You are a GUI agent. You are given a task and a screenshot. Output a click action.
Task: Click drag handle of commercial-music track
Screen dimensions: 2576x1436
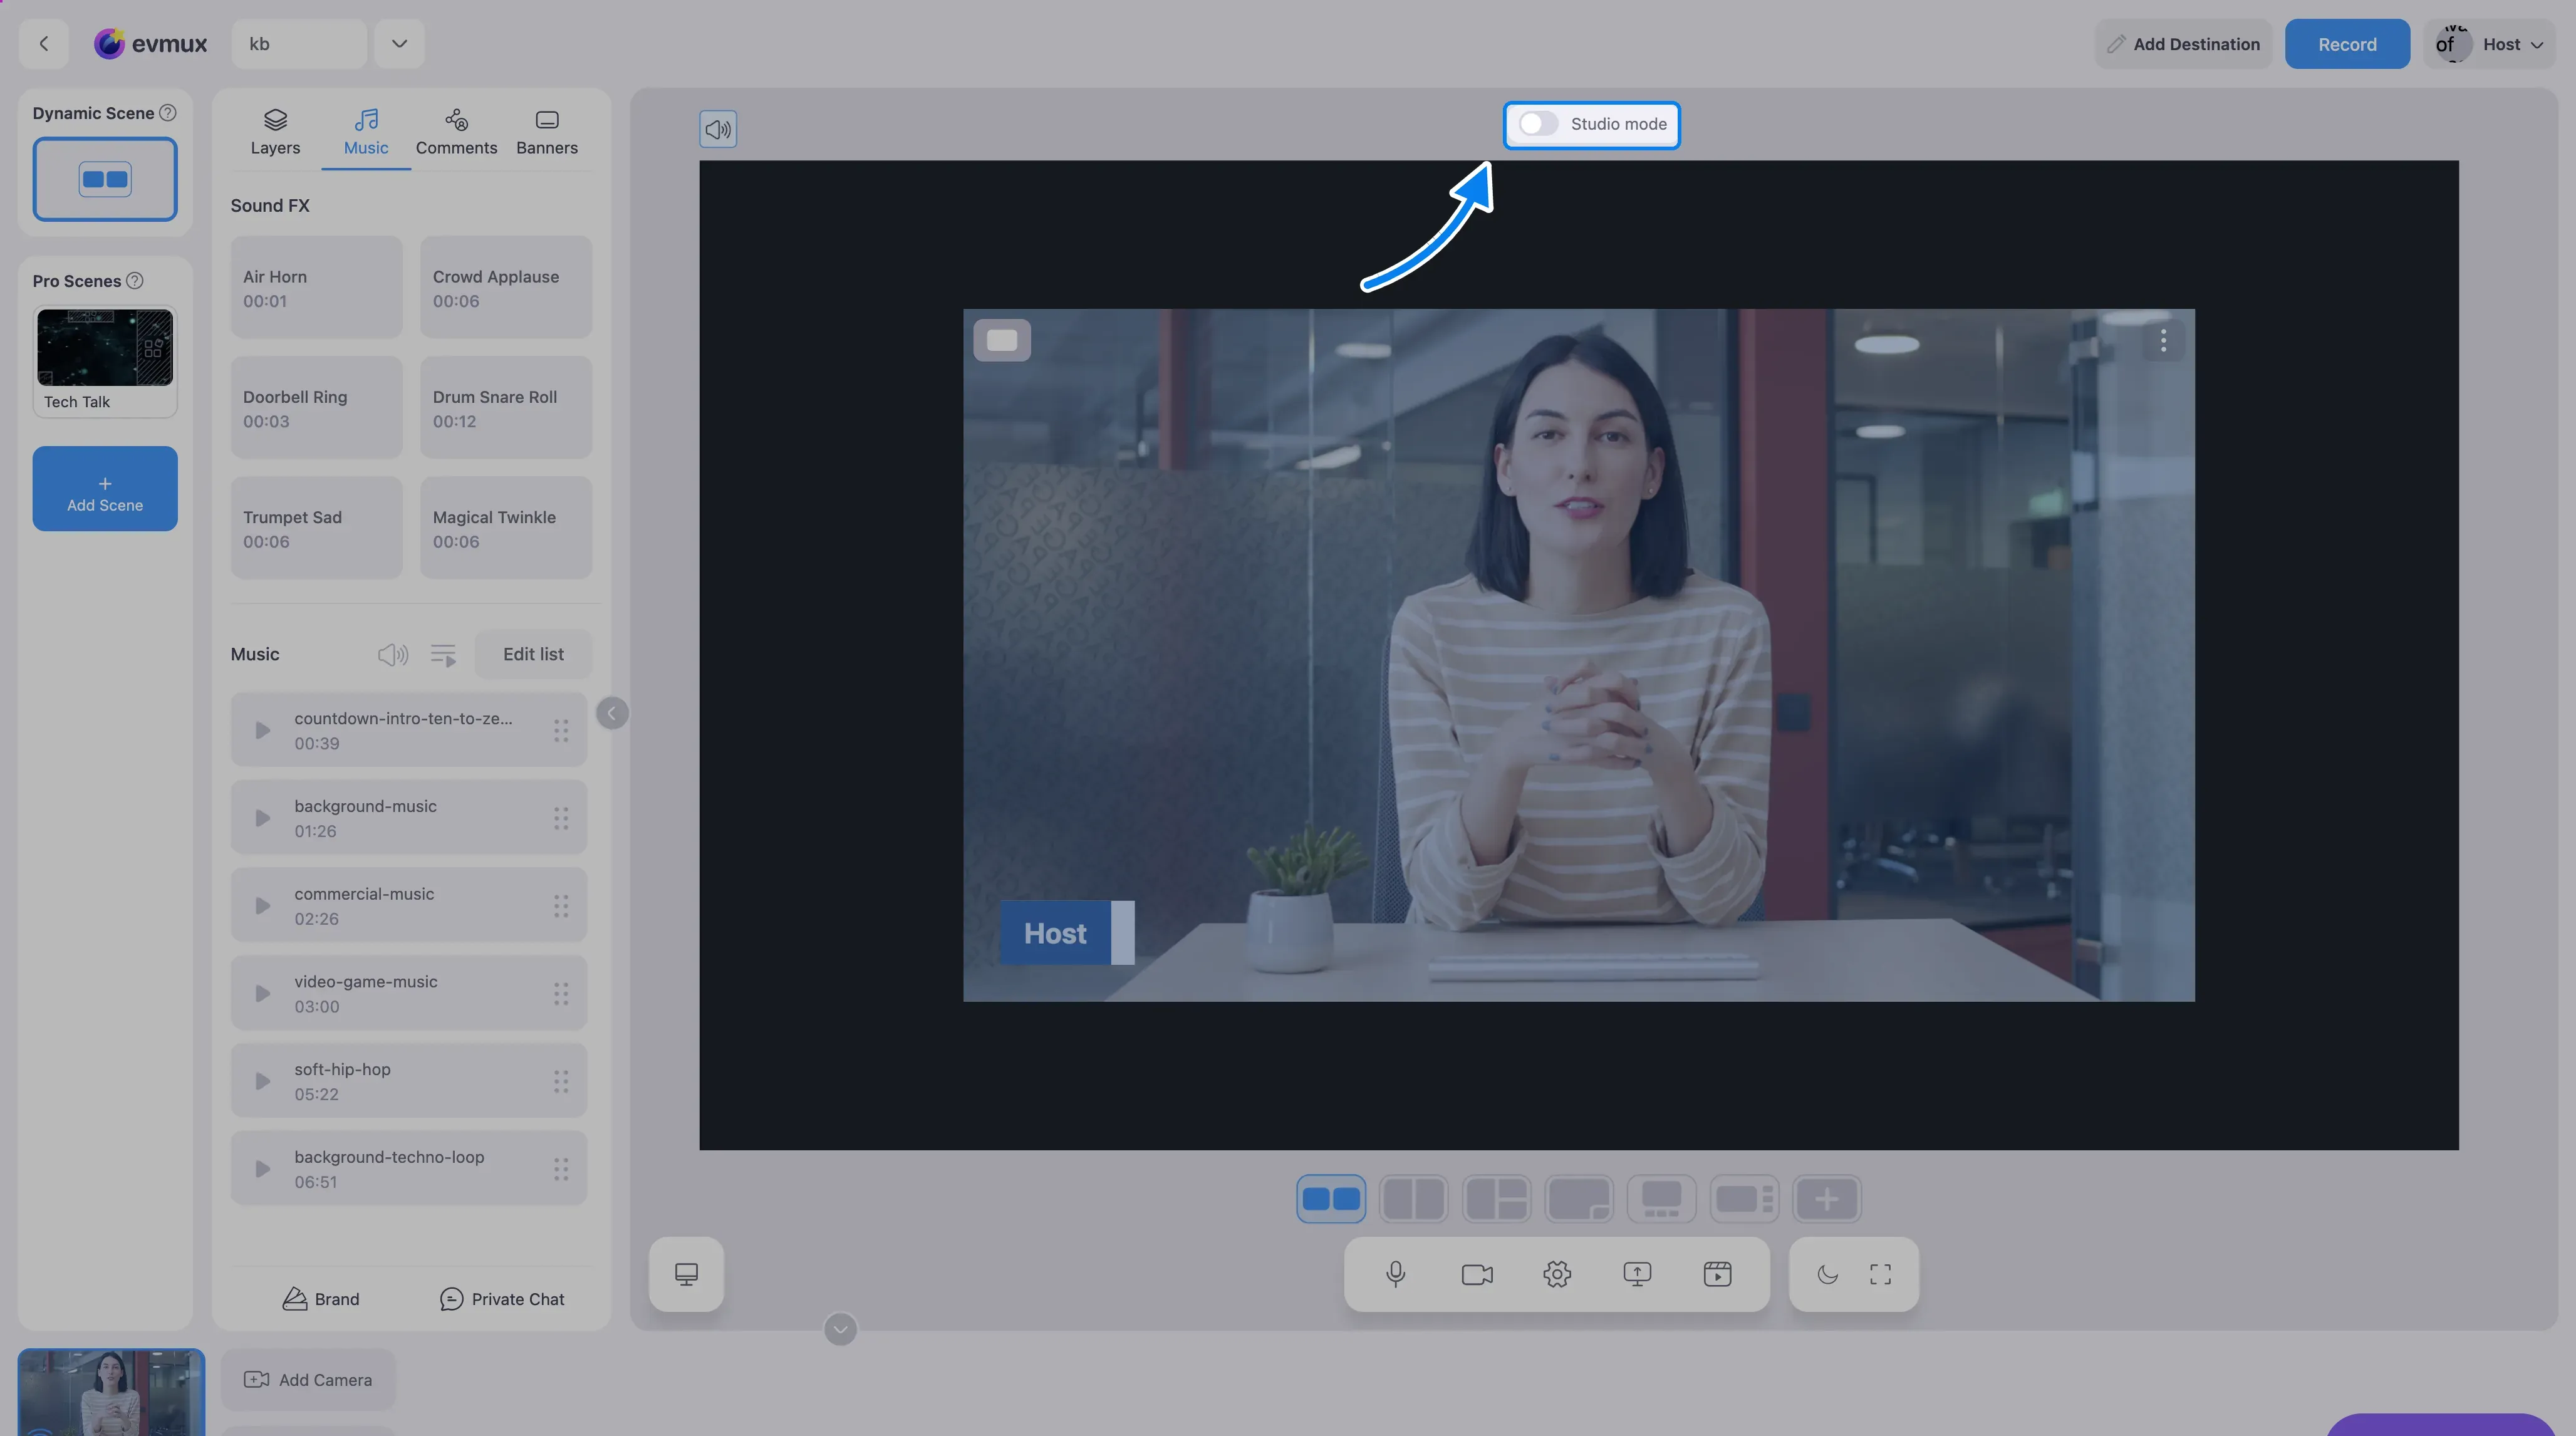tap(561, 906)
